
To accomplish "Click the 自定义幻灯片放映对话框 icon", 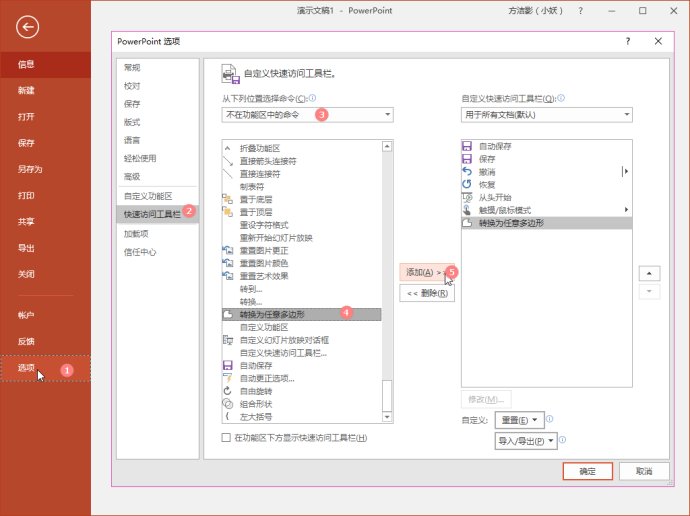I will pyautogui.click(x=228, y=340).
